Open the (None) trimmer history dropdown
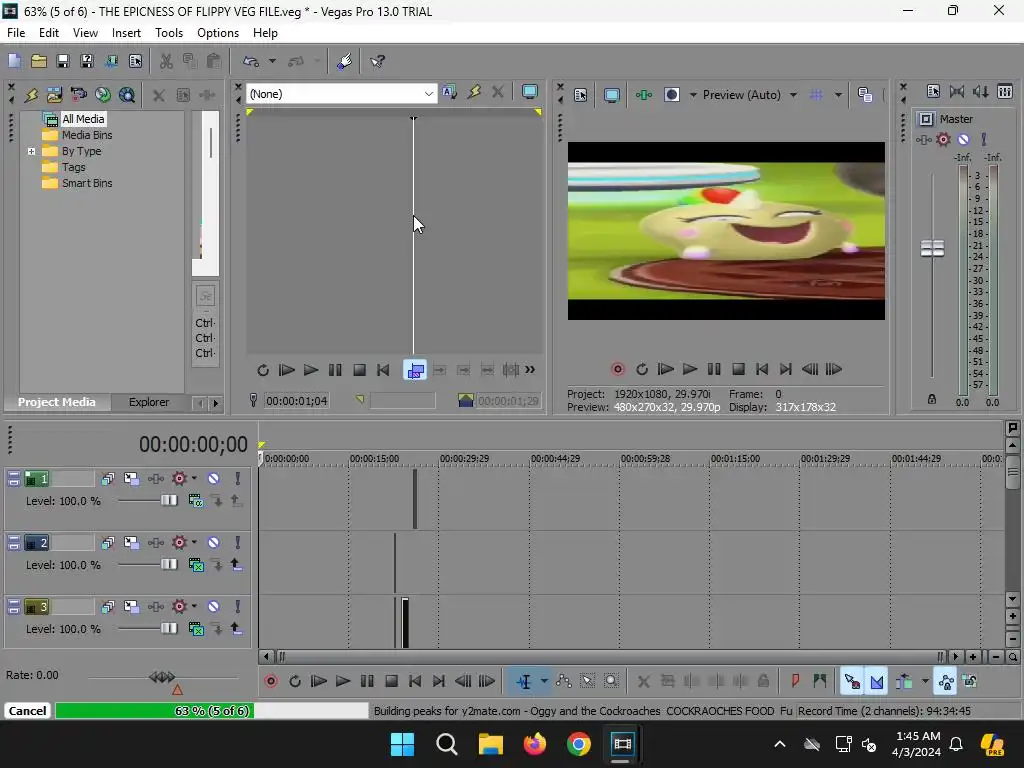The height and width of the screenshot is (768, 1024). click(428, 94)
